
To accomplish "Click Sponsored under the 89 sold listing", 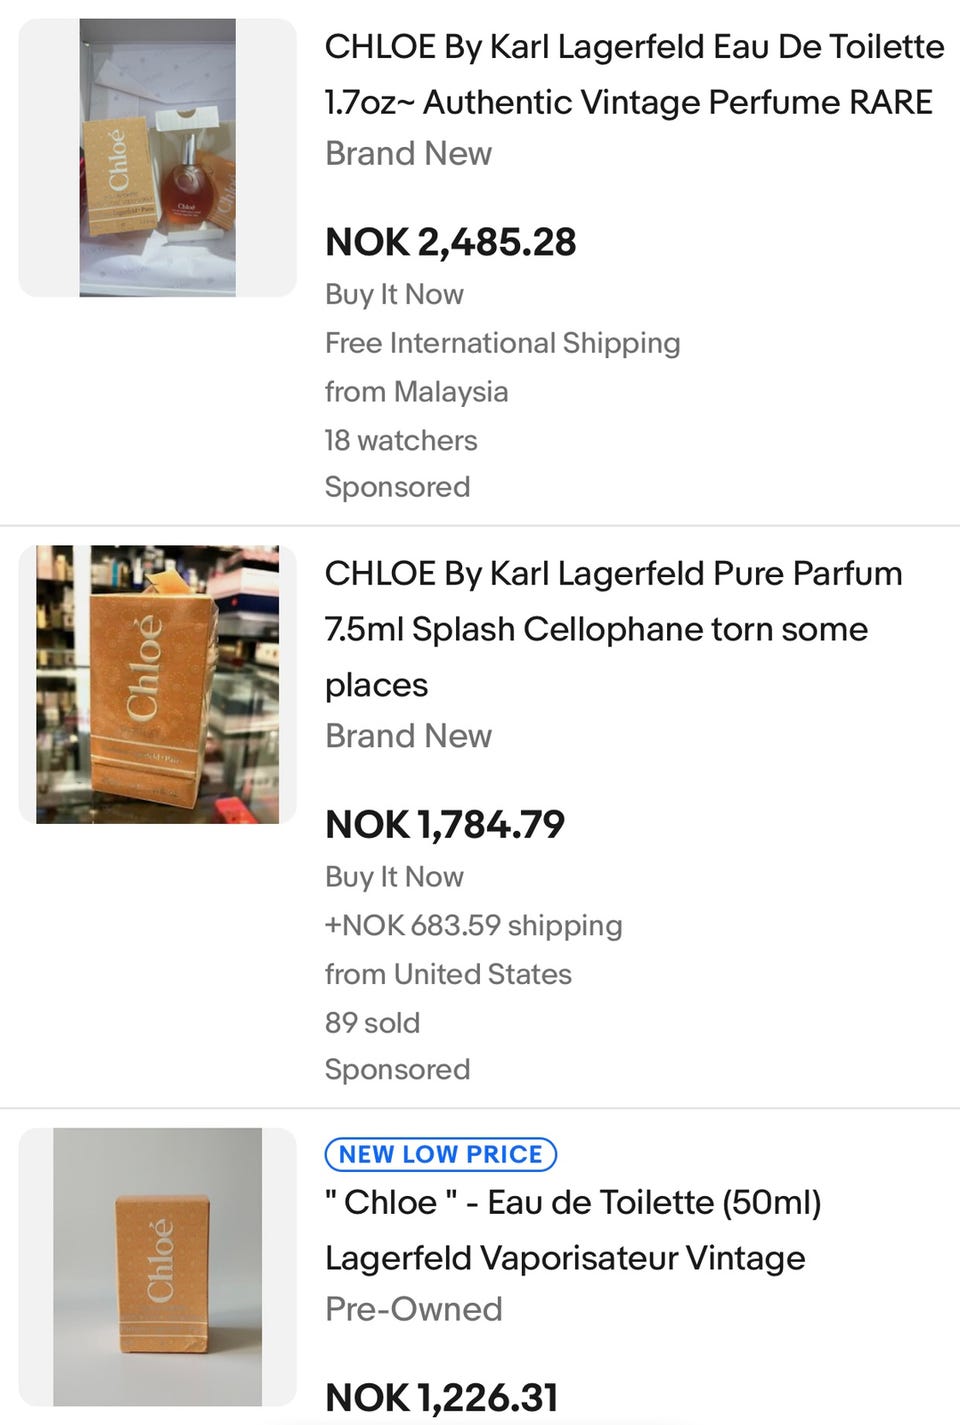I will [397, 1069].
